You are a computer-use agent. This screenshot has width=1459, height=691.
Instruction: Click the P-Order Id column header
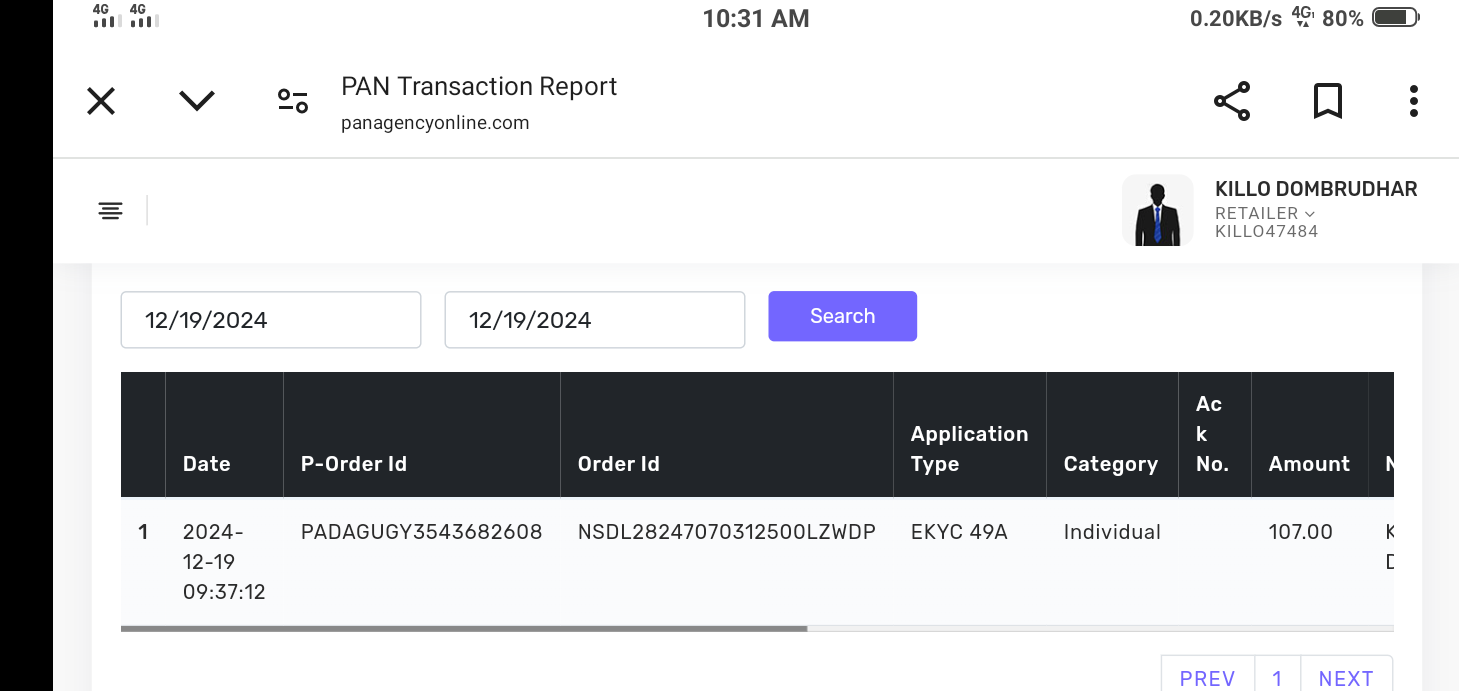(x=354, y=464)
